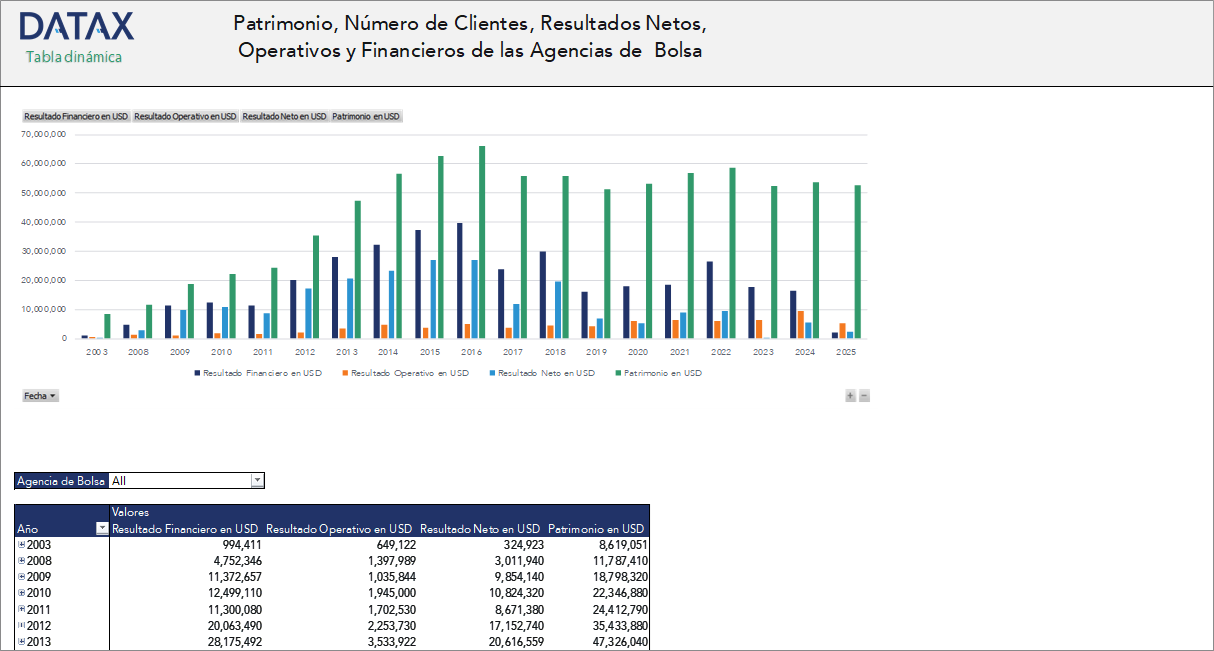The height and width of the screenshot is (651, 1214).
Task: Click the "+" expand entire field icon
Action: pyautogui.click(x=850, y=396)
